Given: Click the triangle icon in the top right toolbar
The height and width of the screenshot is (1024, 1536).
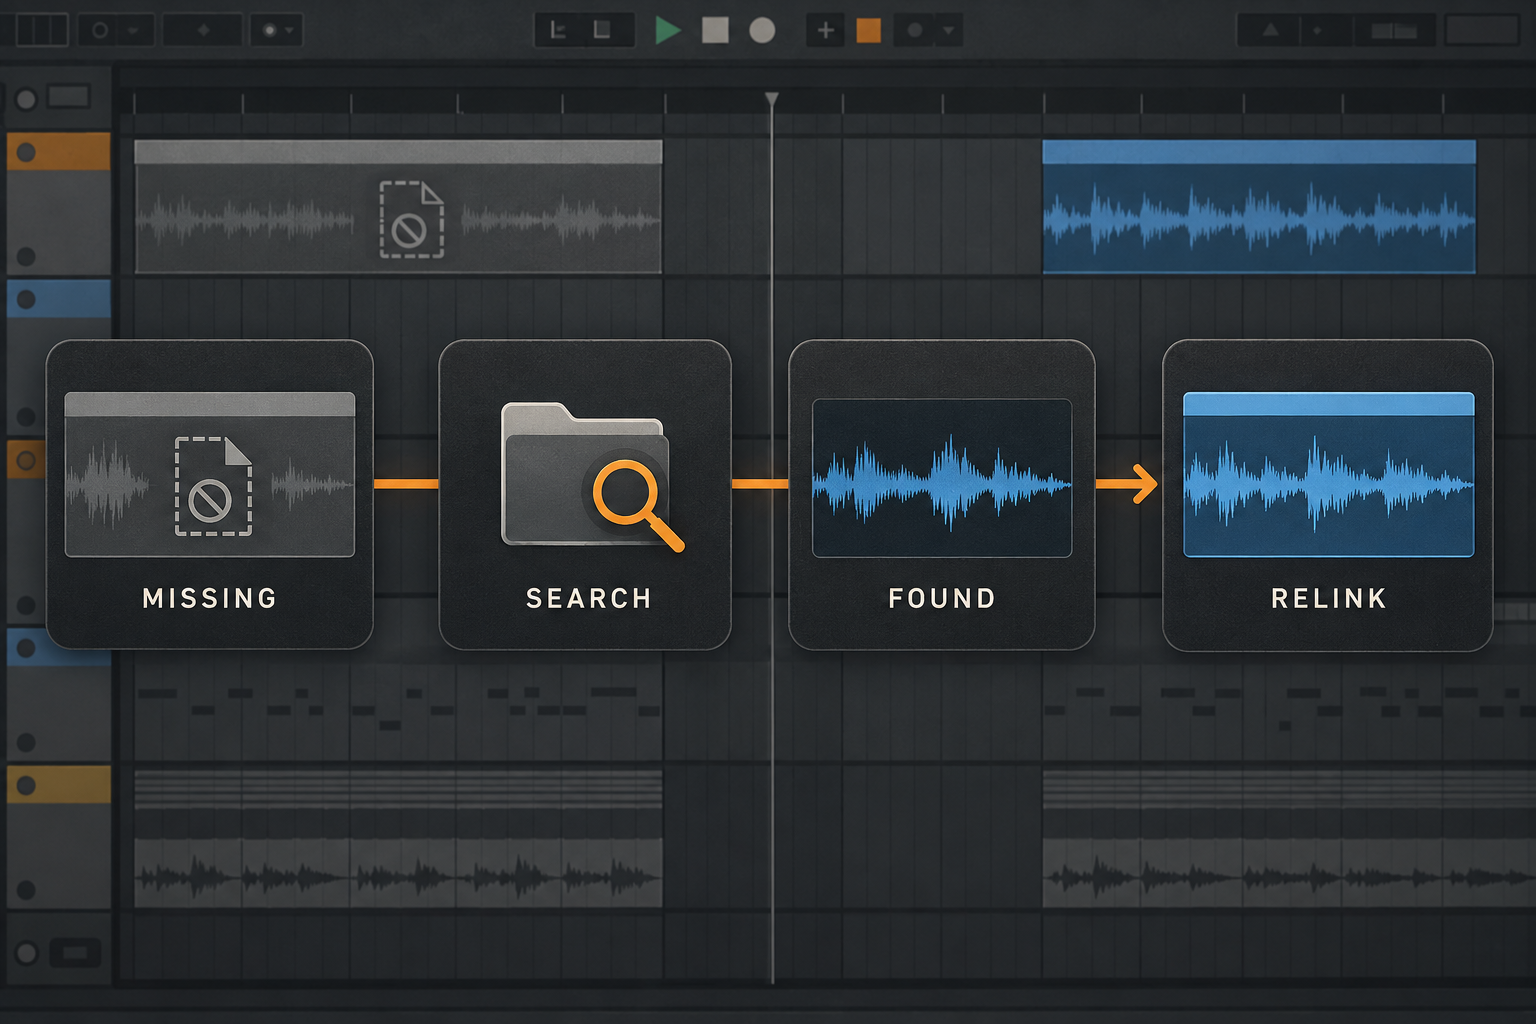Looking at the screenshot, I should click(x=1270, y=31).
